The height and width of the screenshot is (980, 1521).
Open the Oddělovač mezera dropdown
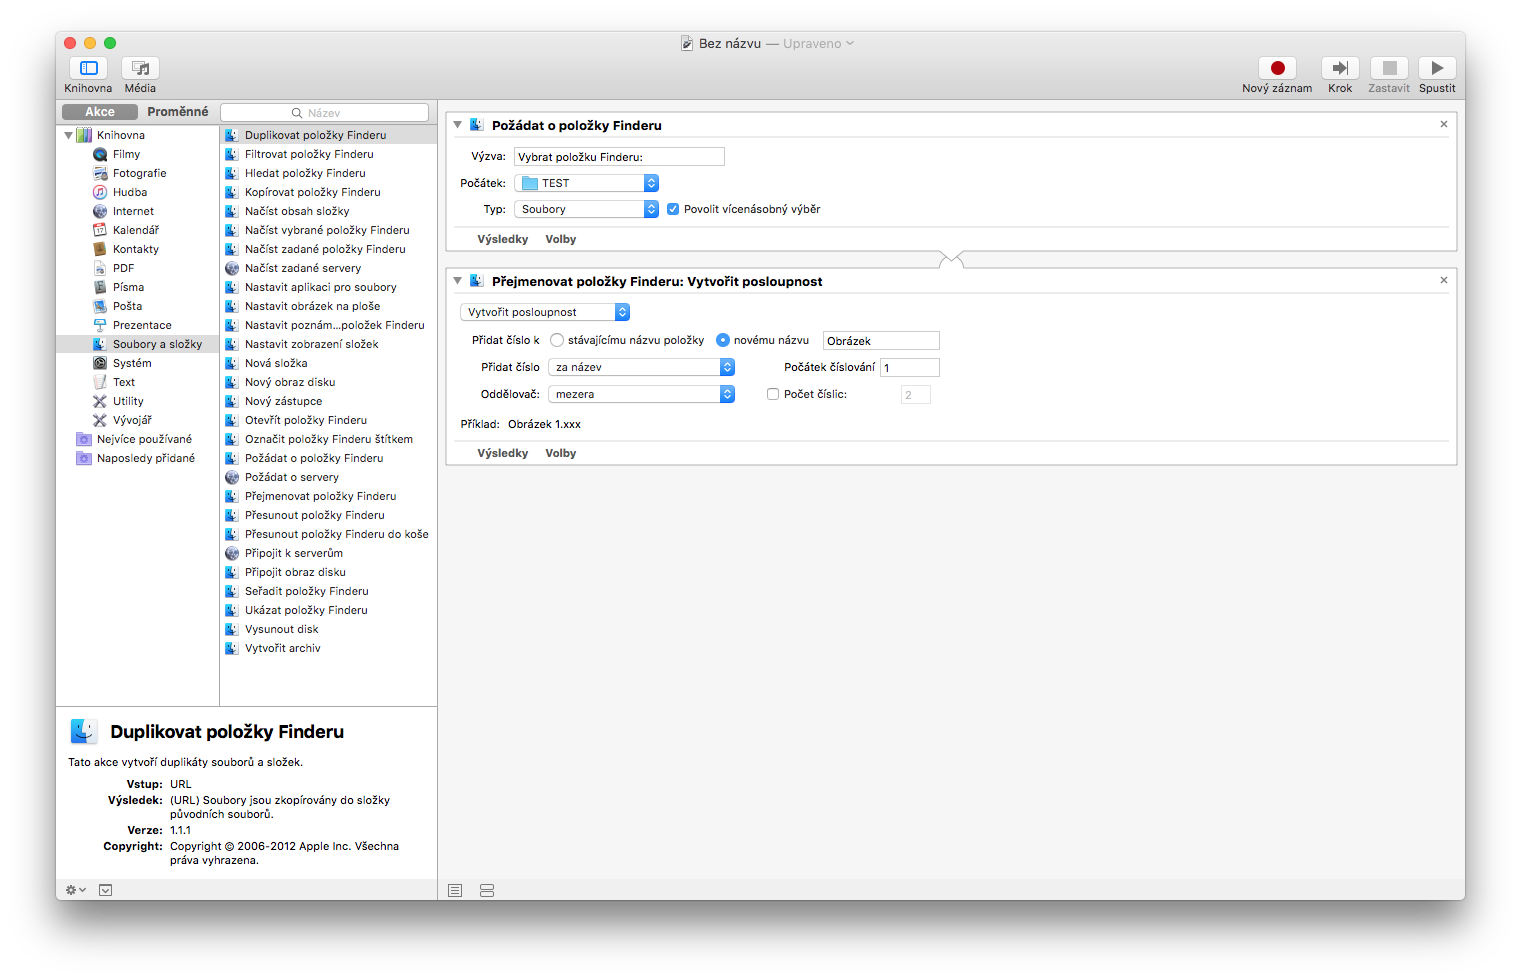click(x=642, y=394)
